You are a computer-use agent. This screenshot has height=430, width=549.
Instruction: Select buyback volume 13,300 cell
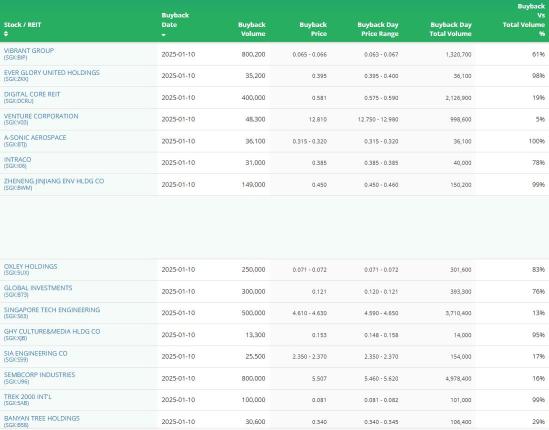point(255,335)
